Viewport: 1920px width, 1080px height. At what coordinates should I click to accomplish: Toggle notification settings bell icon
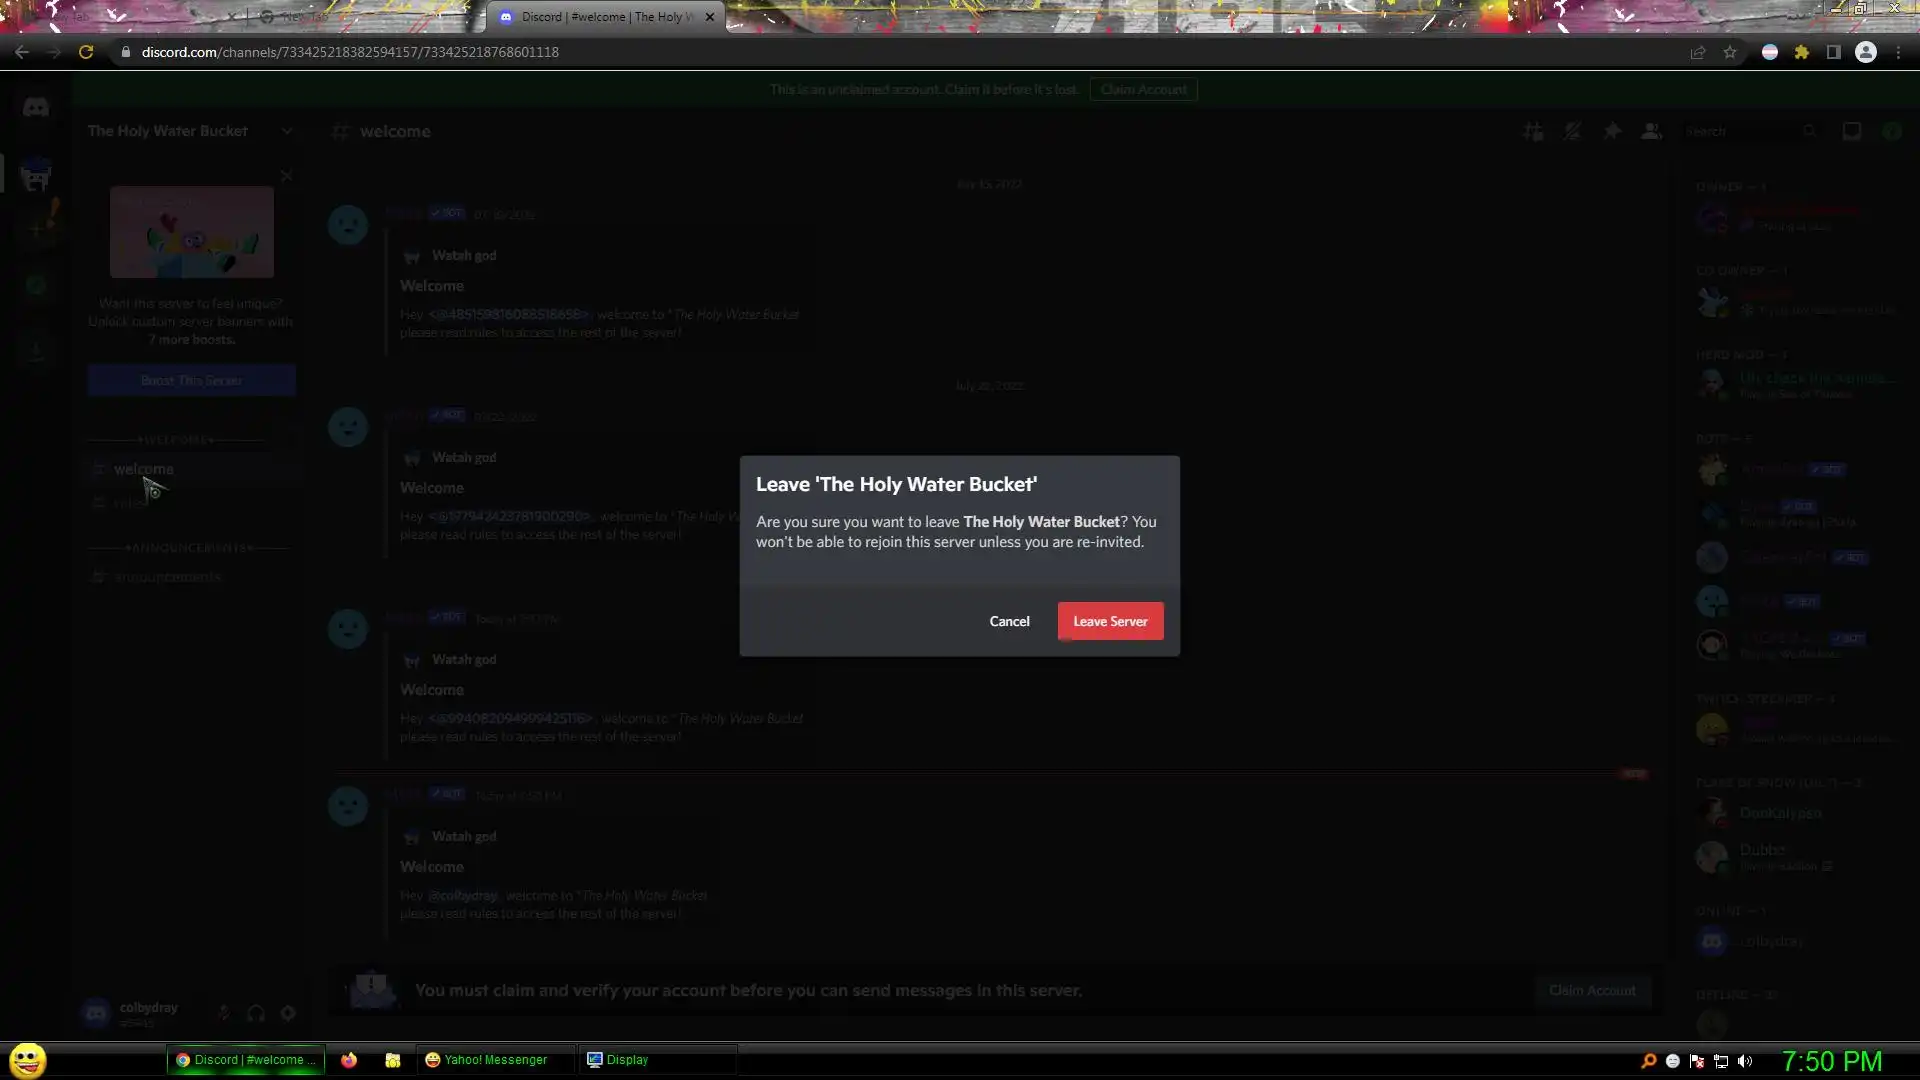click(1572, 131)
